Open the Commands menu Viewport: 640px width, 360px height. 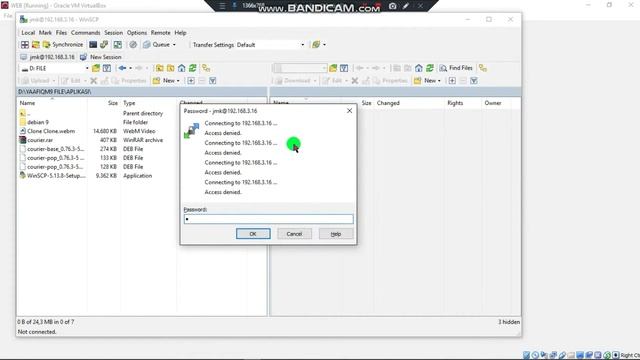tap(85, 33)
